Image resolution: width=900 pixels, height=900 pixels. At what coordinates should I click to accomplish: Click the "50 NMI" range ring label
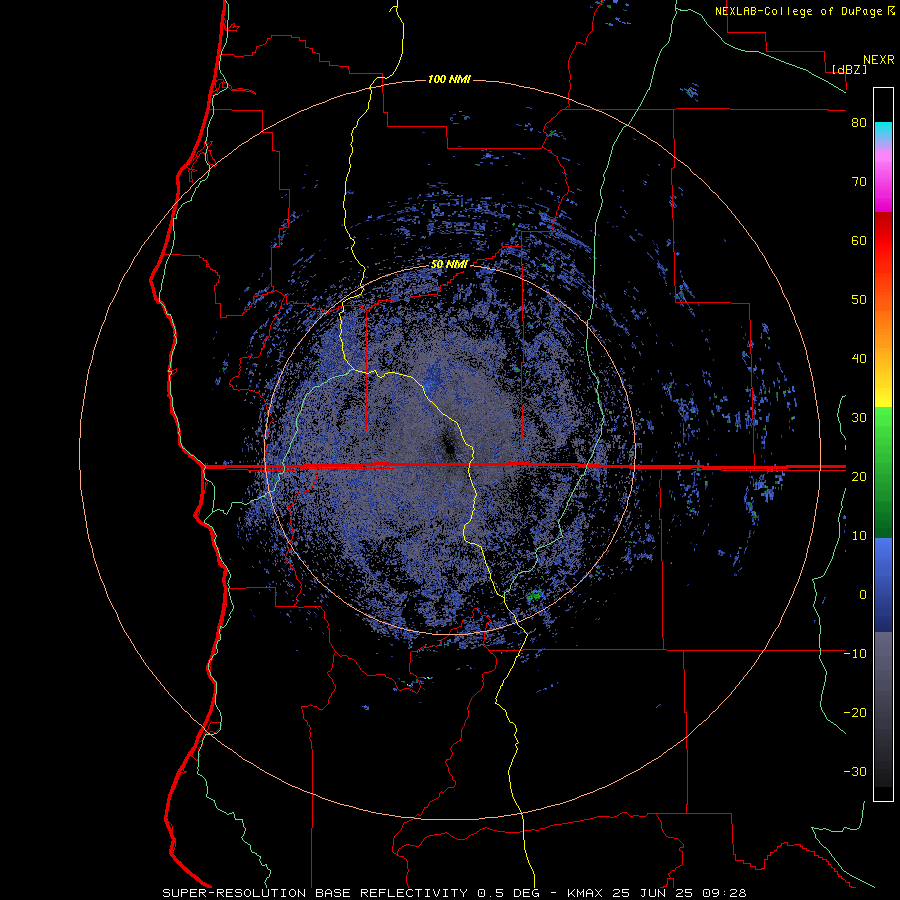[x=449, y=265]
